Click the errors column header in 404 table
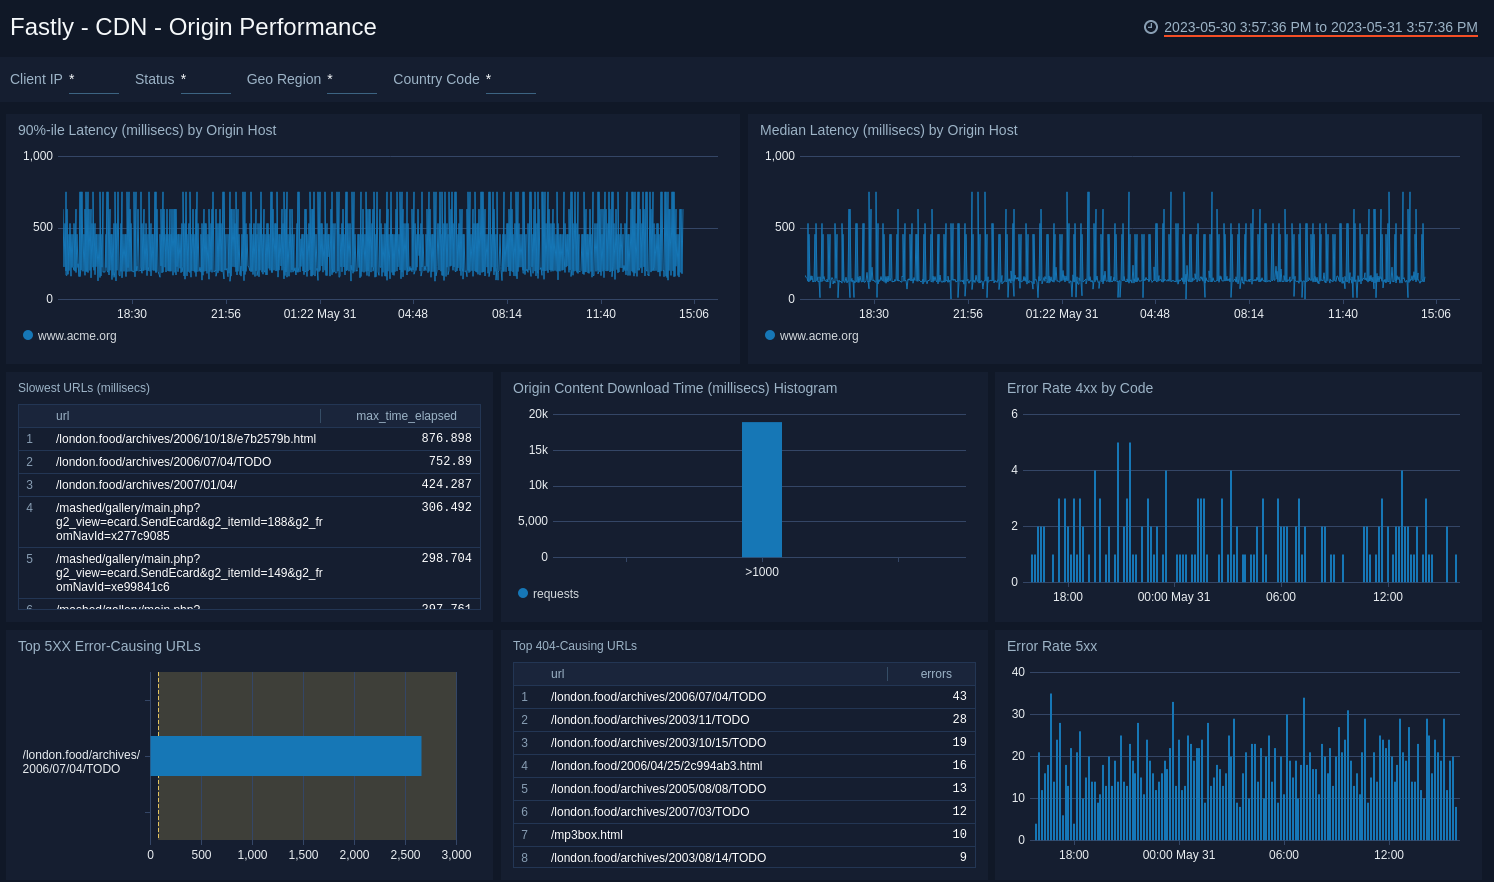This screenshot has width=1494, height=882. (935, 673)
